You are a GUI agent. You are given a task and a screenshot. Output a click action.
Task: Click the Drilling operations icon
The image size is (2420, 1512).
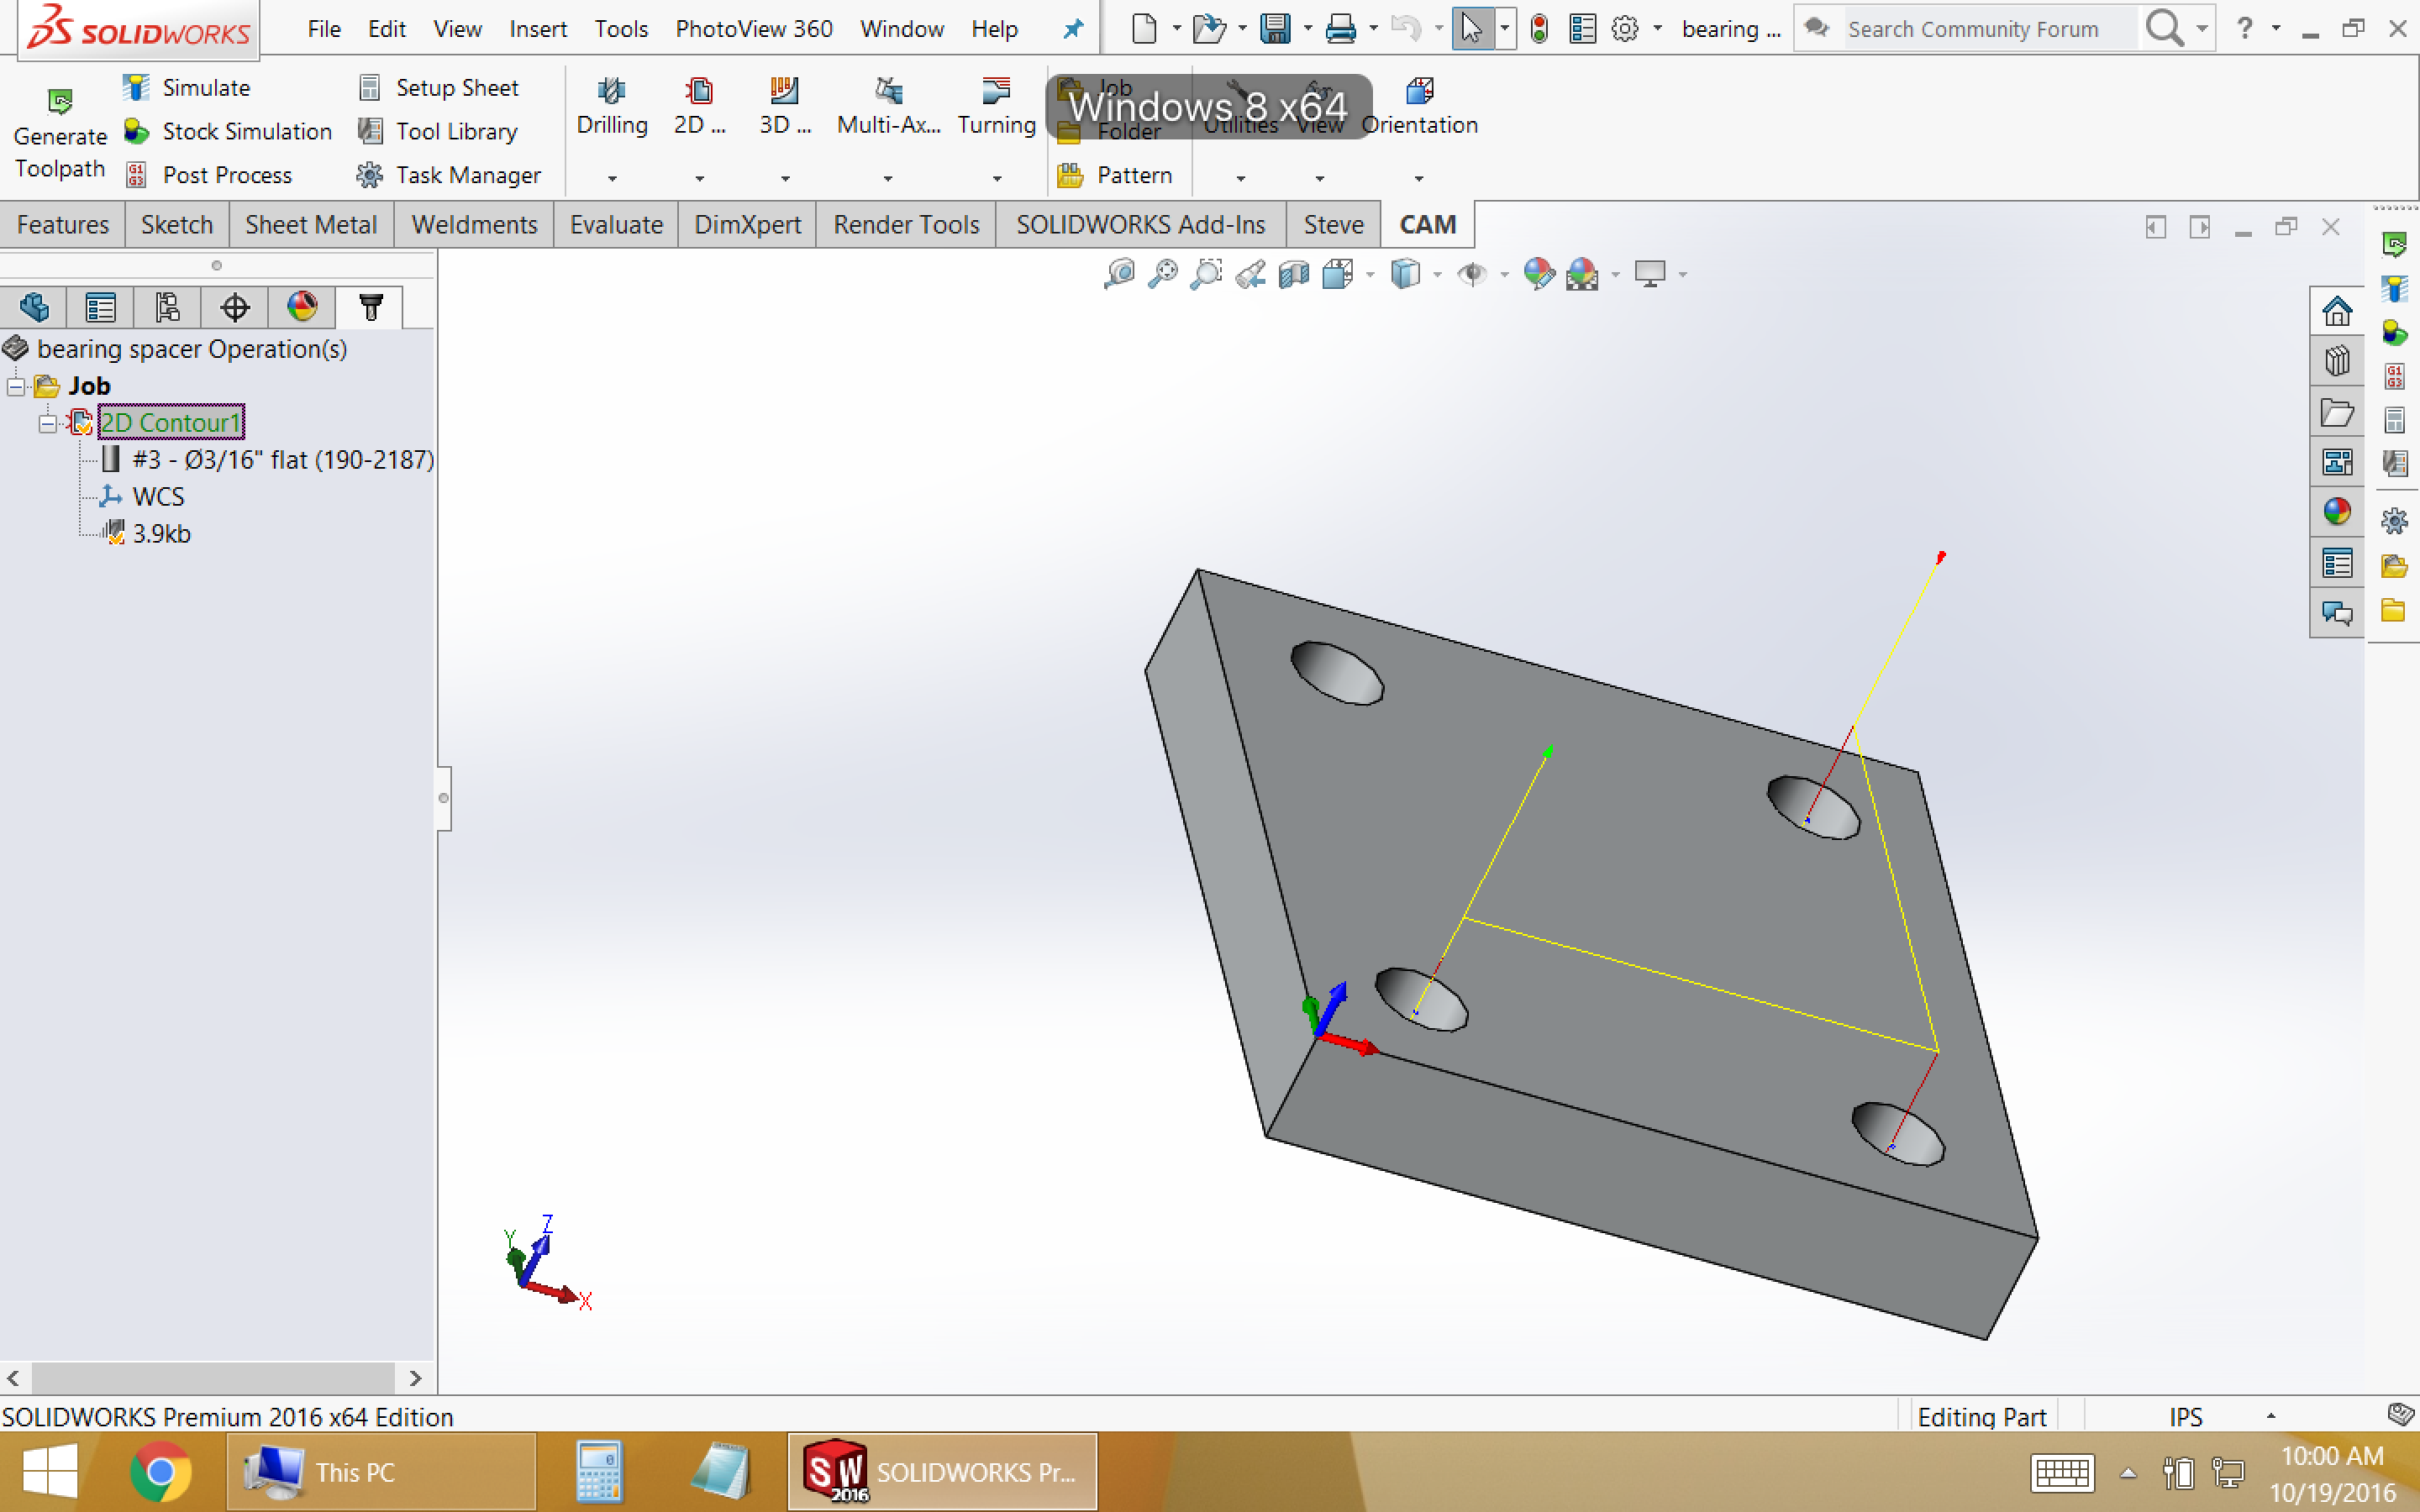point(612,91)
